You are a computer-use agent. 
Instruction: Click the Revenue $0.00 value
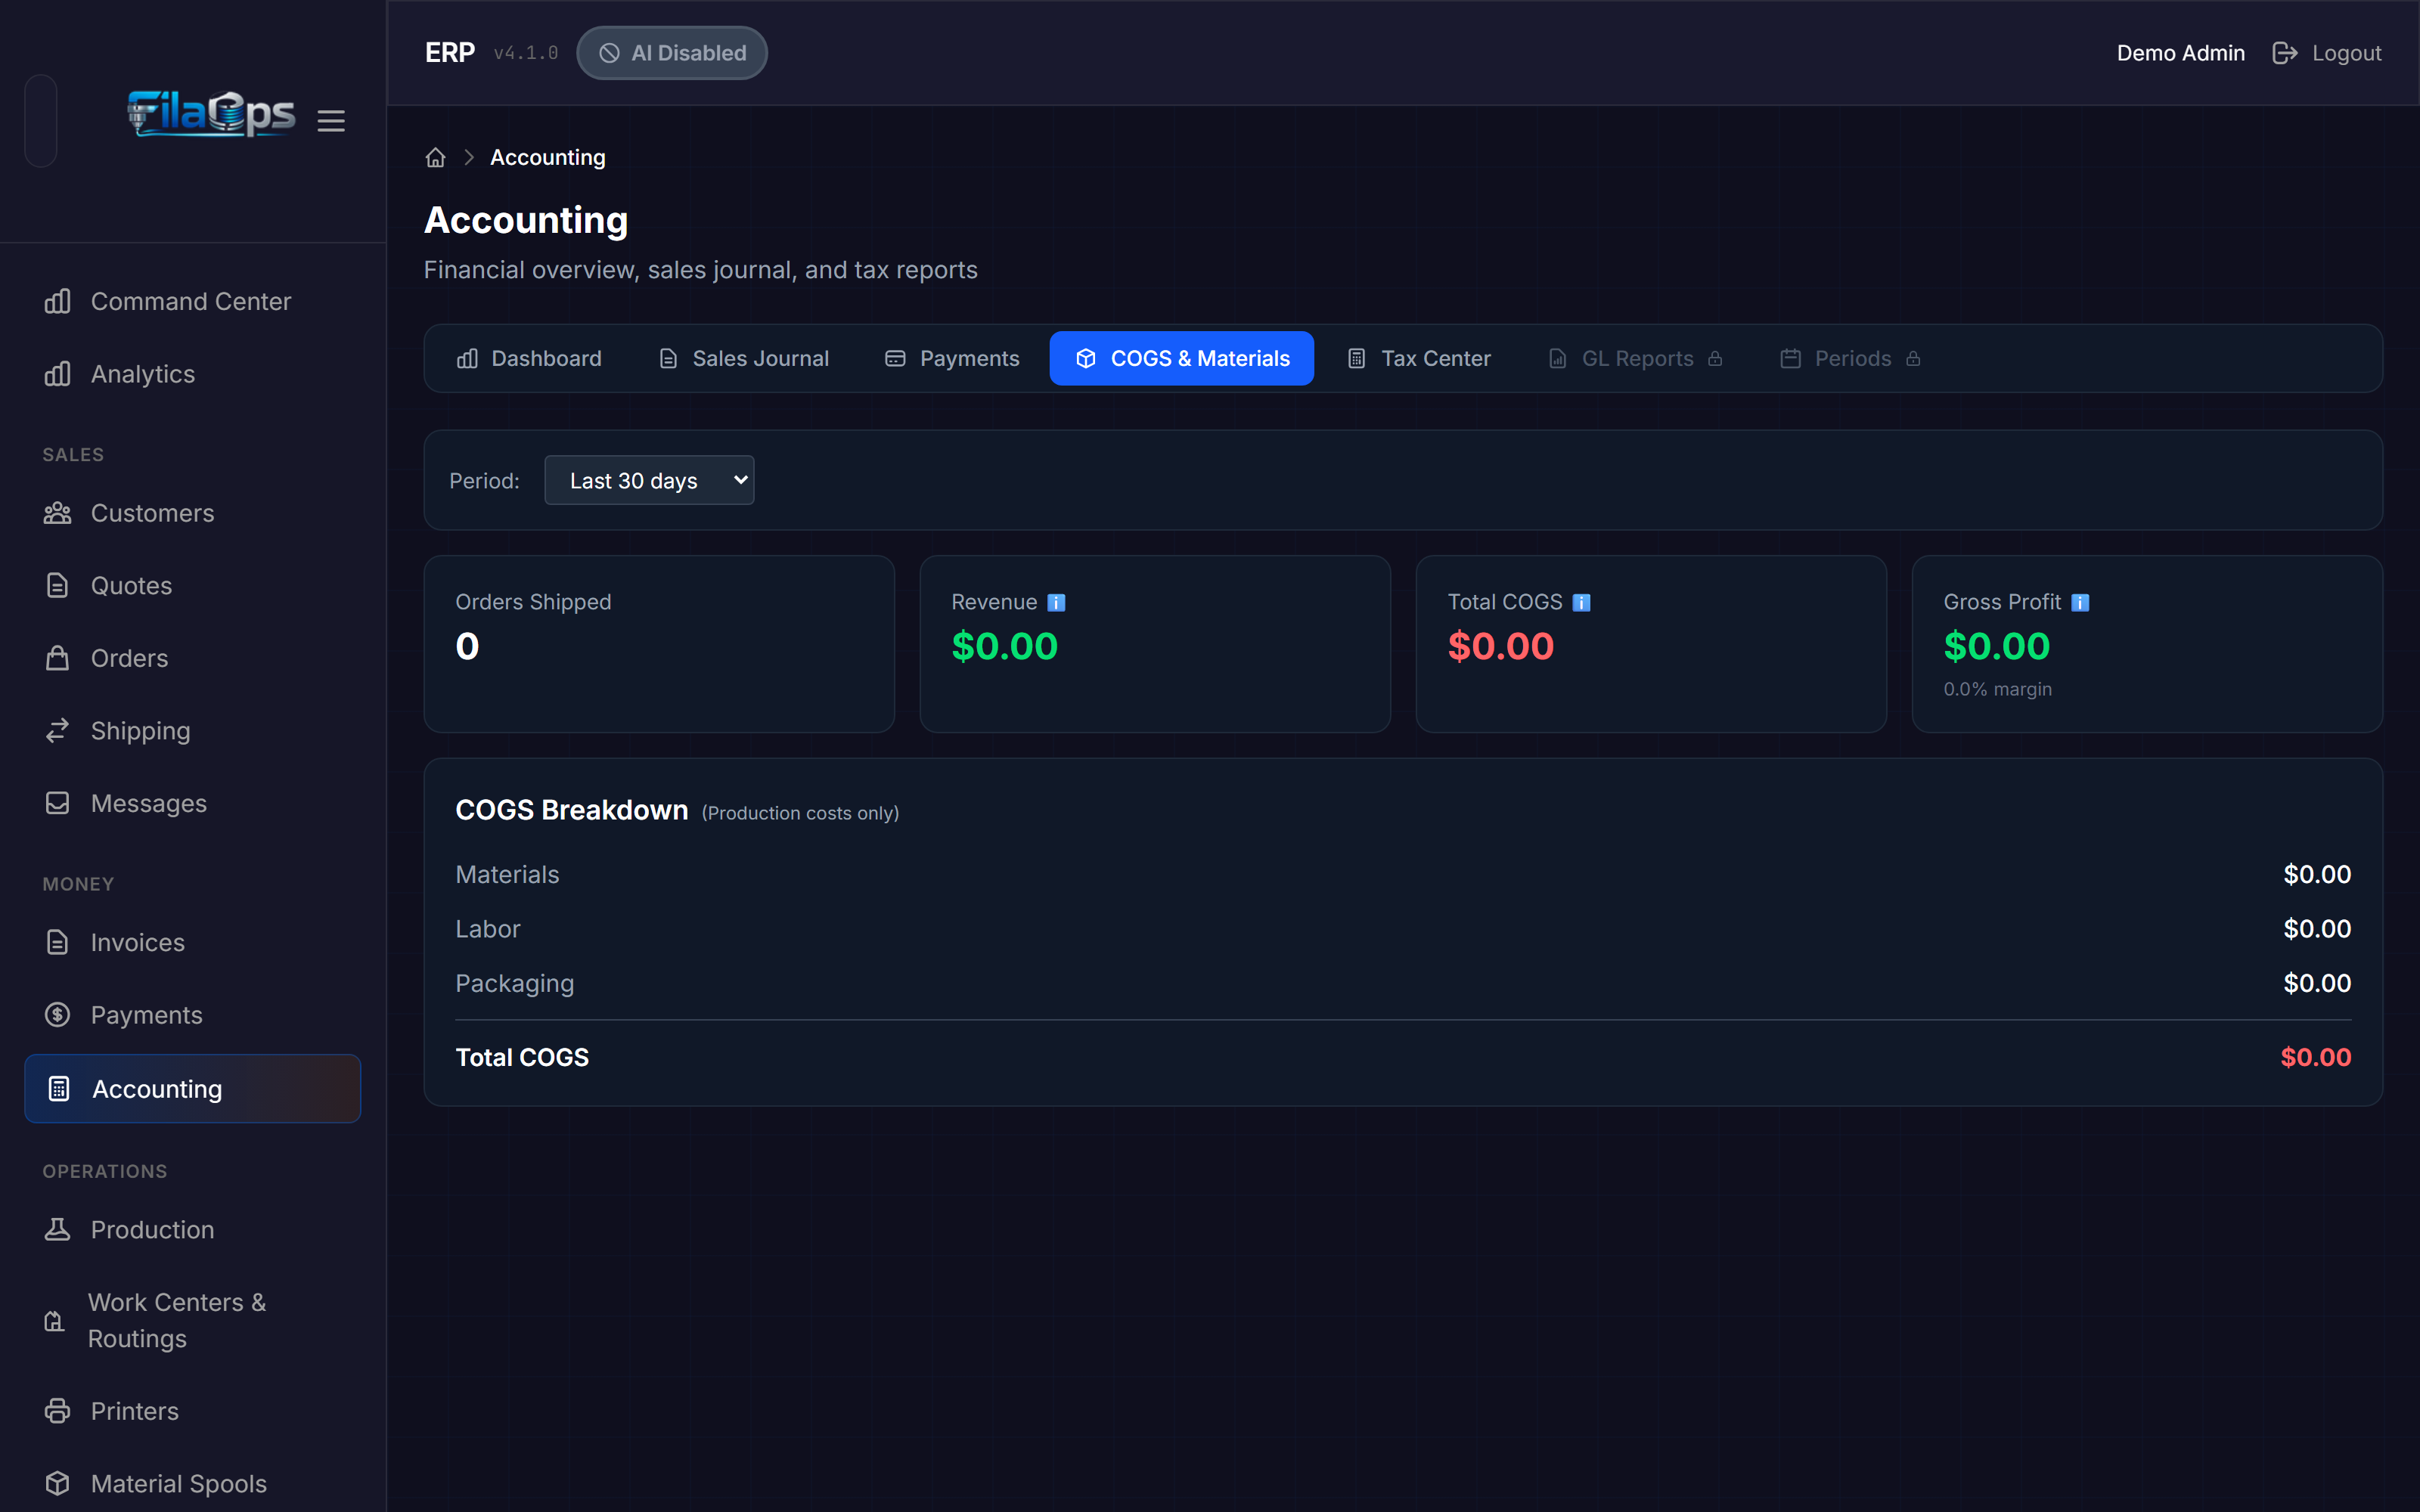click(1004, 646)
